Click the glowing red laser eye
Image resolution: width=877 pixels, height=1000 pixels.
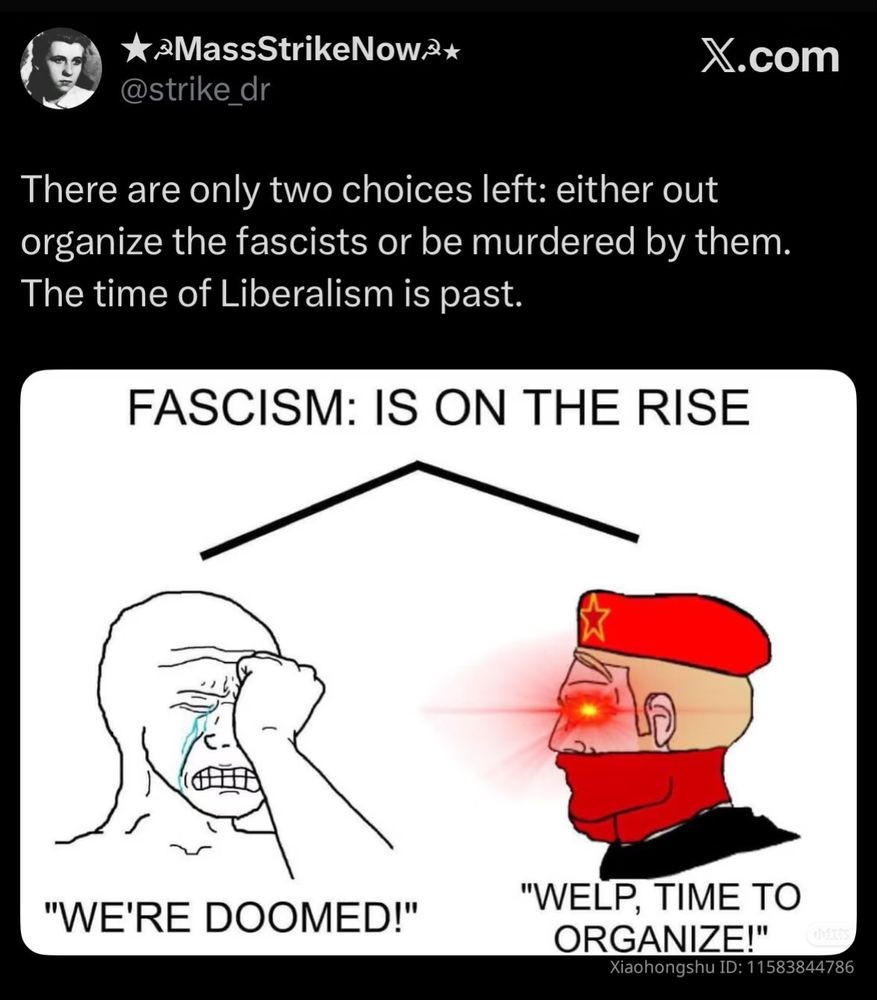(x=589, y=709)
